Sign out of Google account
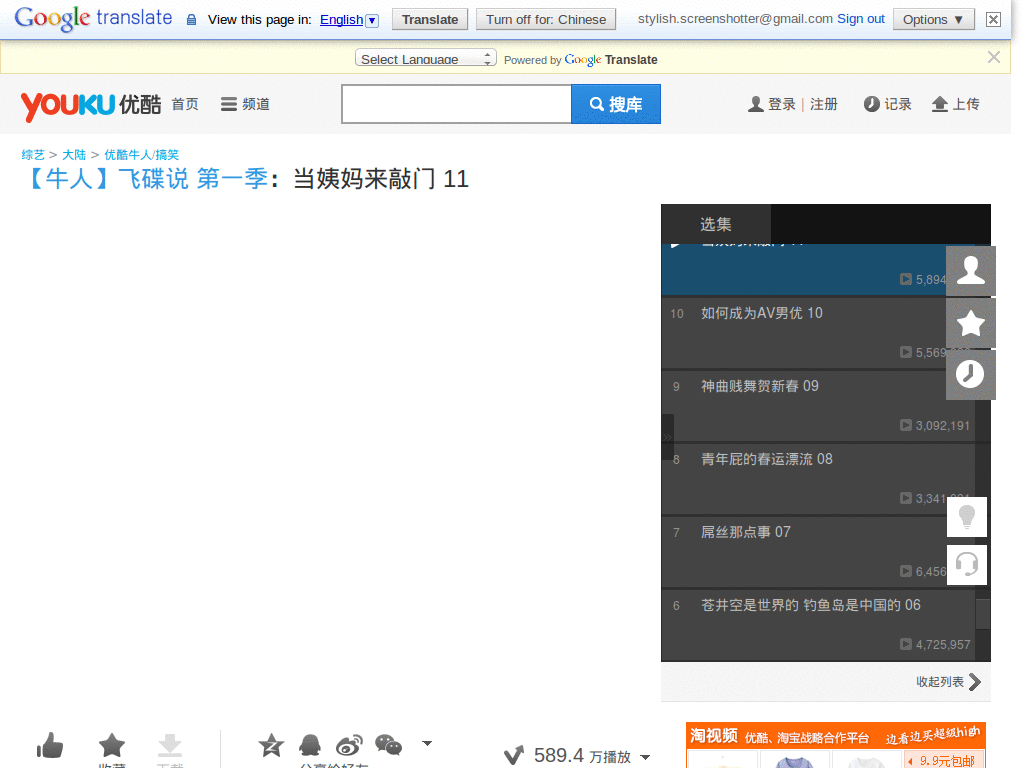 click(860, 17)
